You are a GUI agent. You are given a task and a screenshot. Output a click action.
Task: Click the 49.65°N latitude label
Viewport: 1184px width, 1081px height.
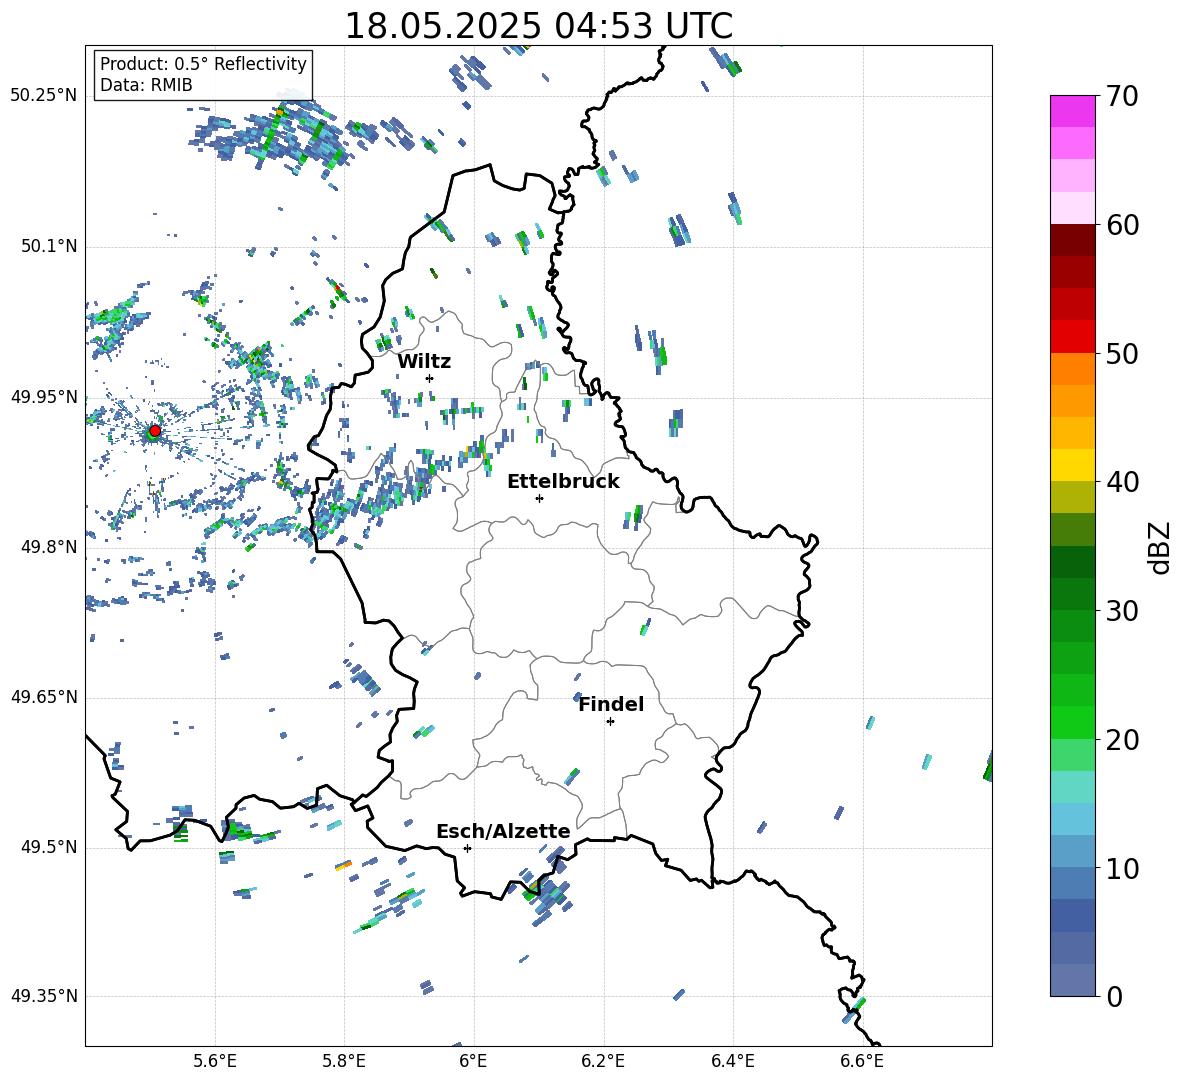pyautogui.click(x=44, y=697)
